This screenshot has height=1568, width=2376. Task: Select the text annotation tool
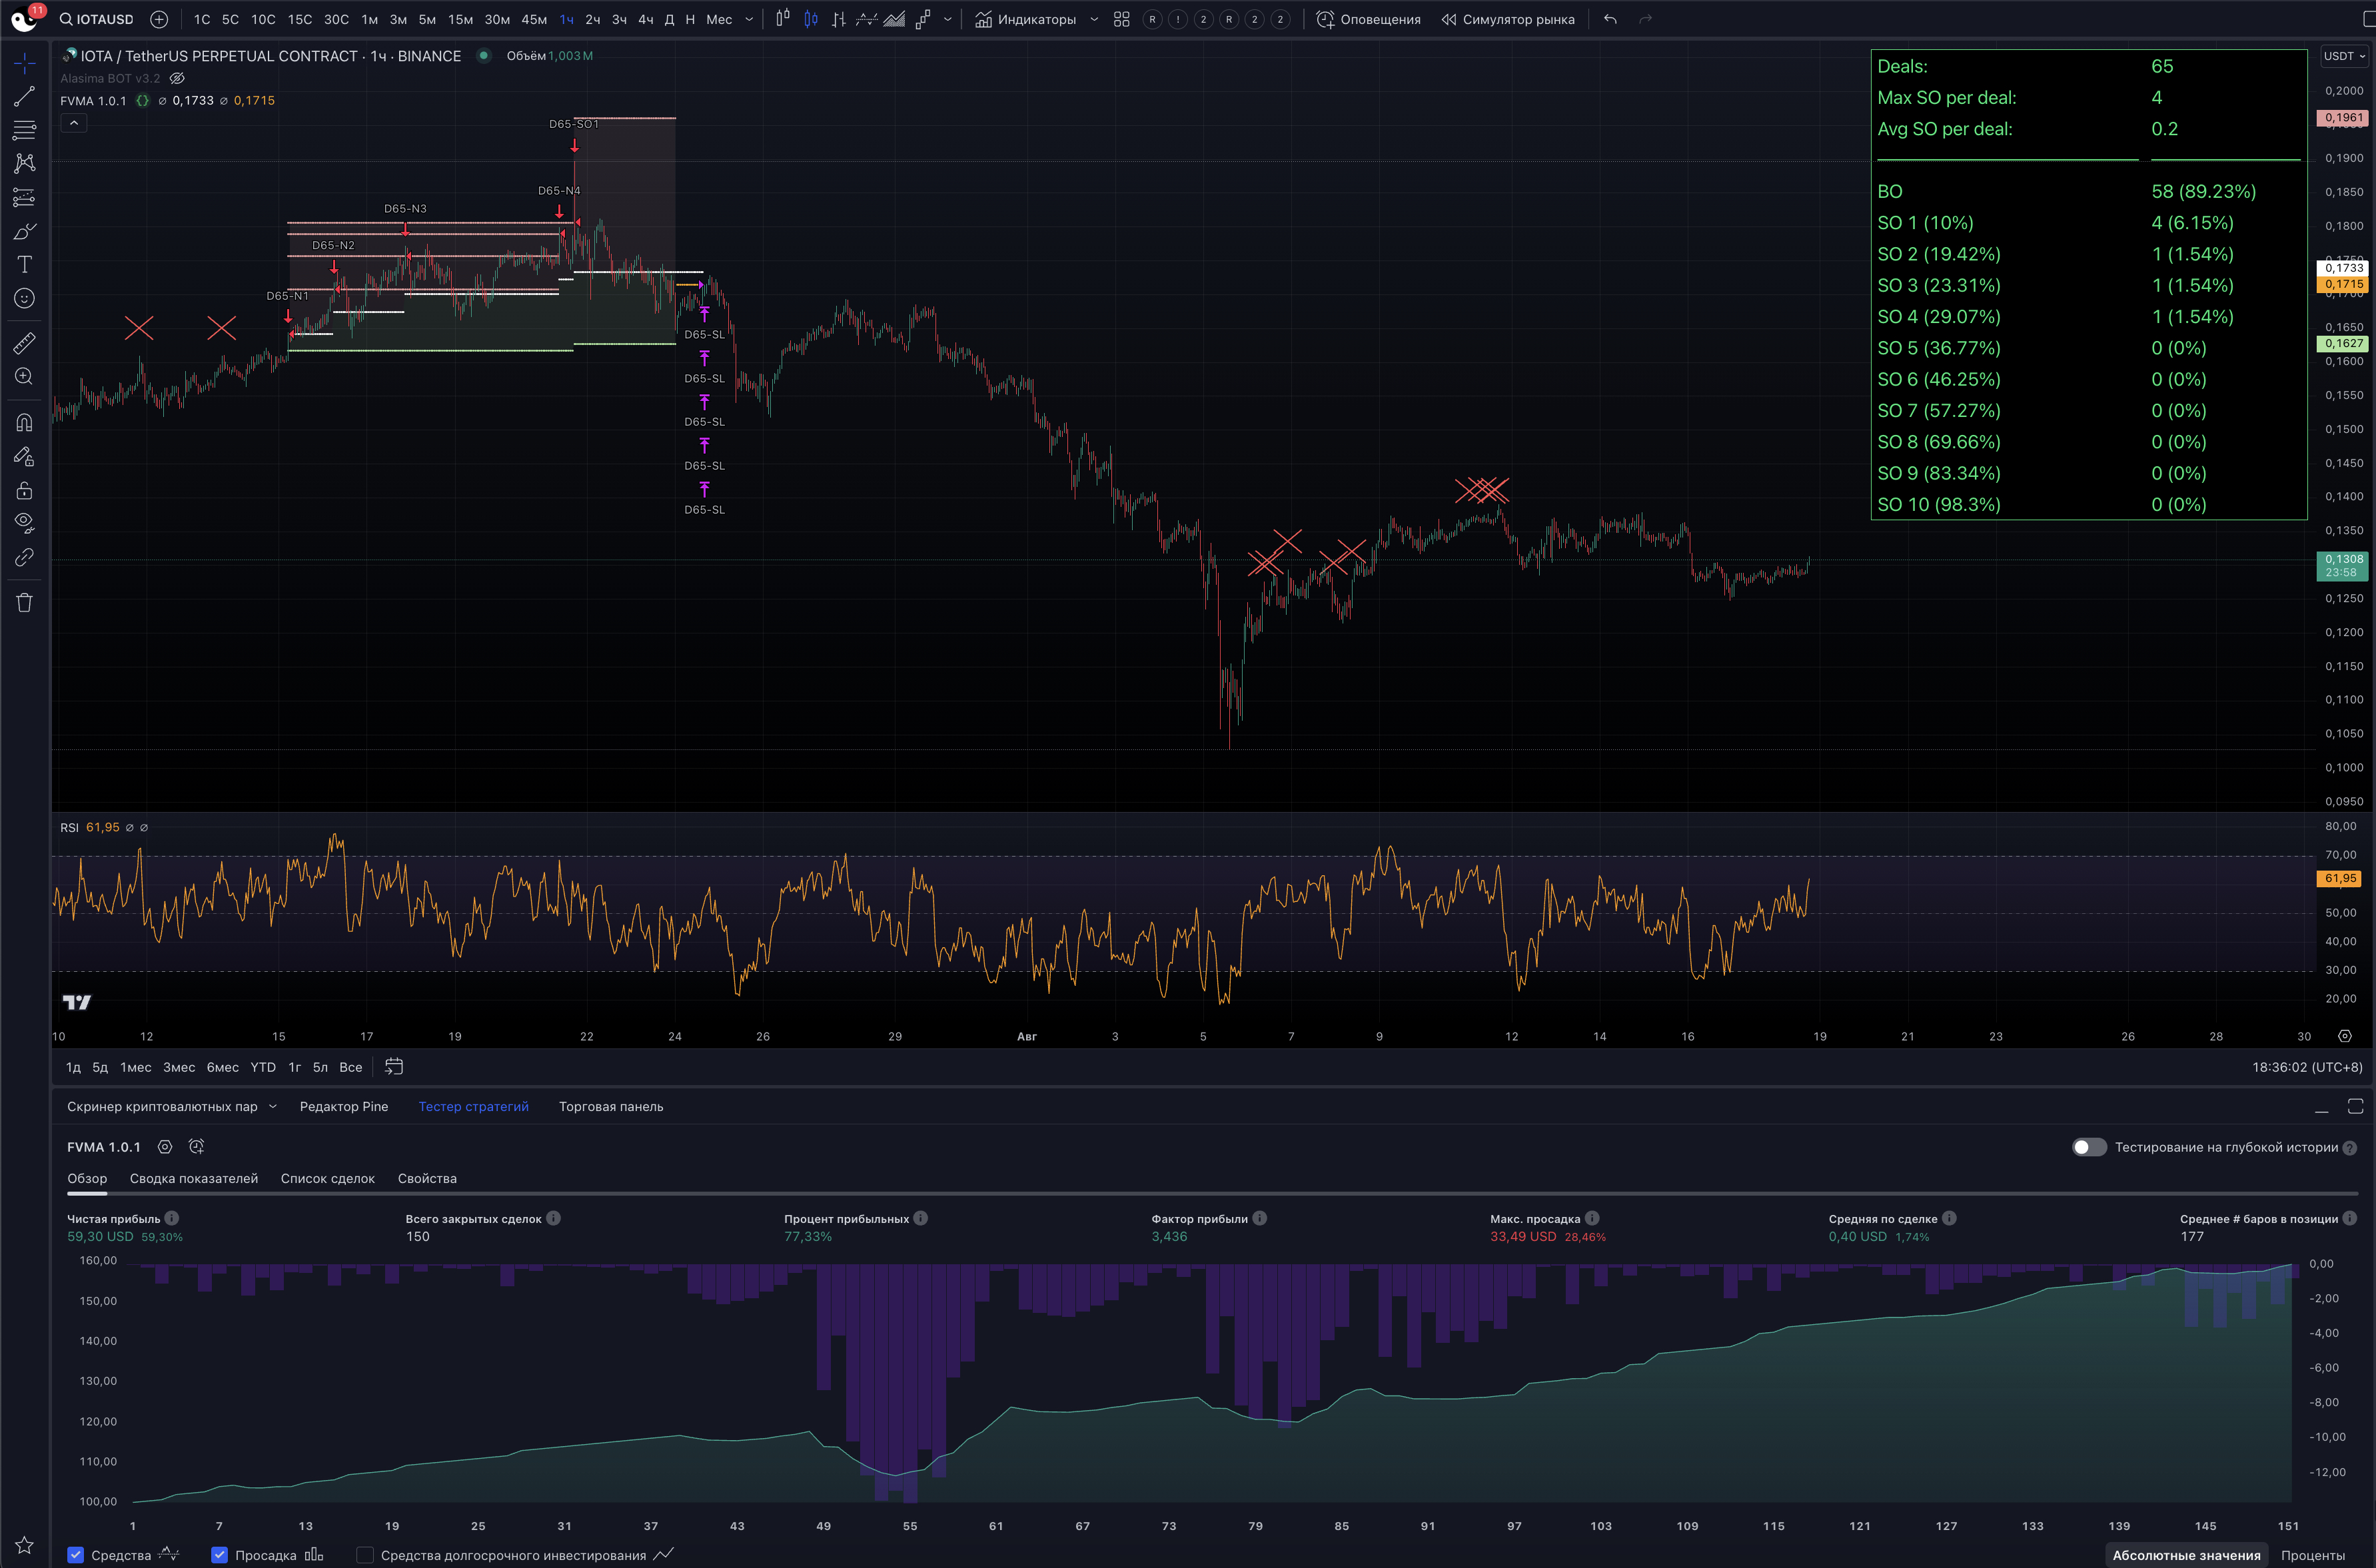pos(25,264)
